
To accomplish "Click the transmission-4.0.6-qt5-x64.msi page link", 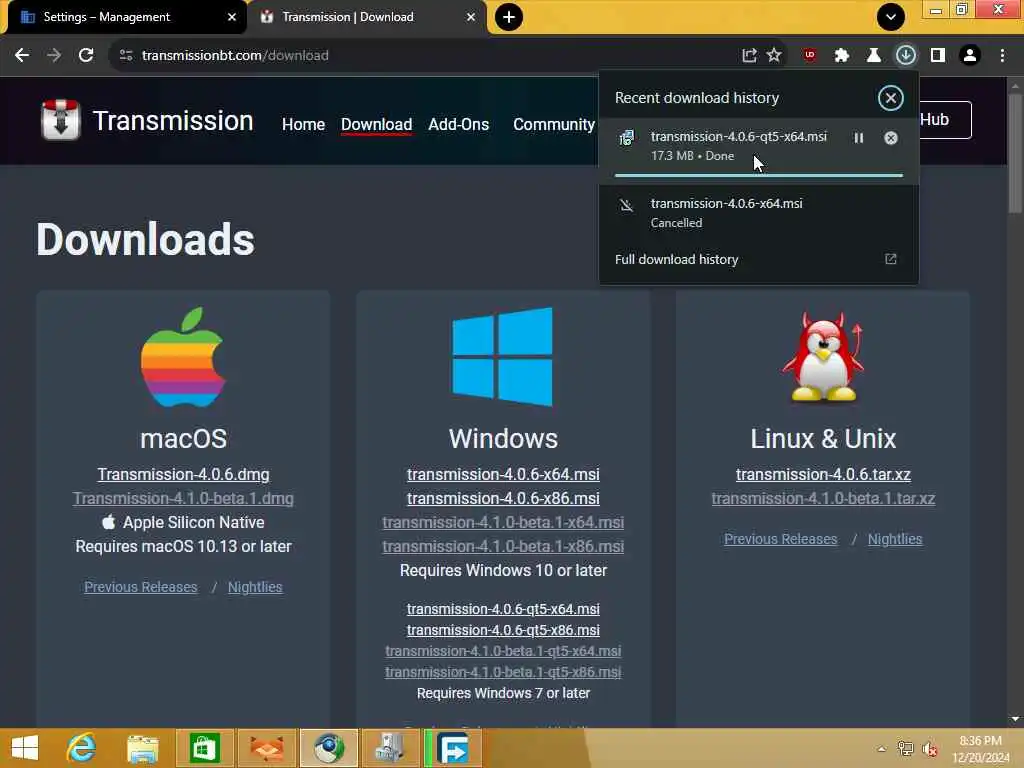I will [503, 609].
